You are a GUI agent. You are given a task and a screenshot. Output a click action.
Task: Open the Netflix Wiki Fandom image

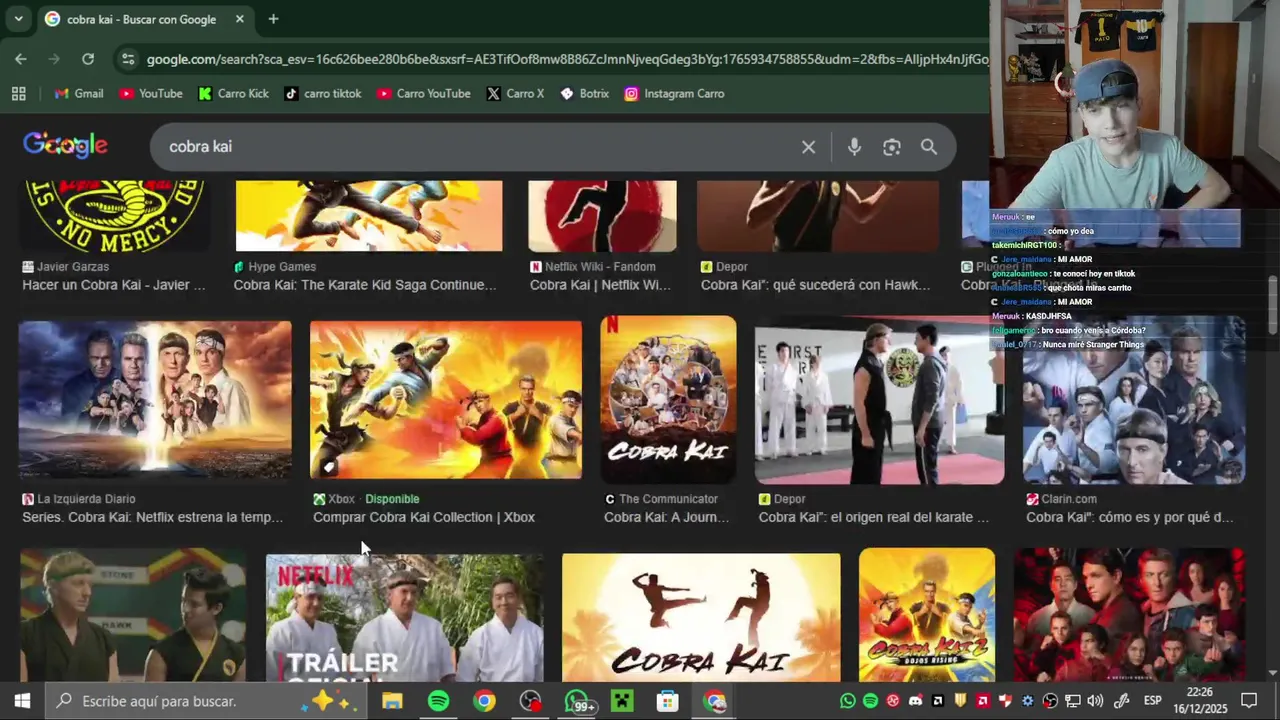pyautogui.click(x=602, y=216)
